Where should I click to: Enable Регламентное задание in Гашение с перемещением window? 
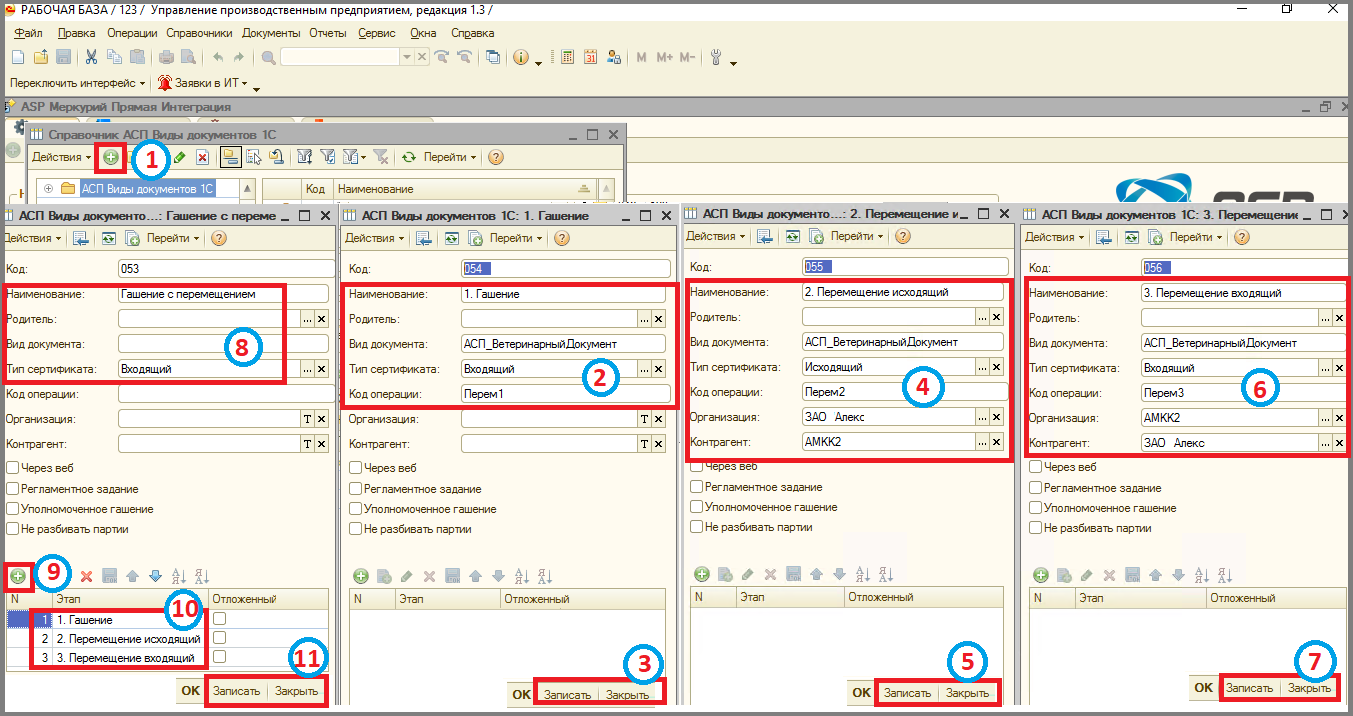point(13,488)
